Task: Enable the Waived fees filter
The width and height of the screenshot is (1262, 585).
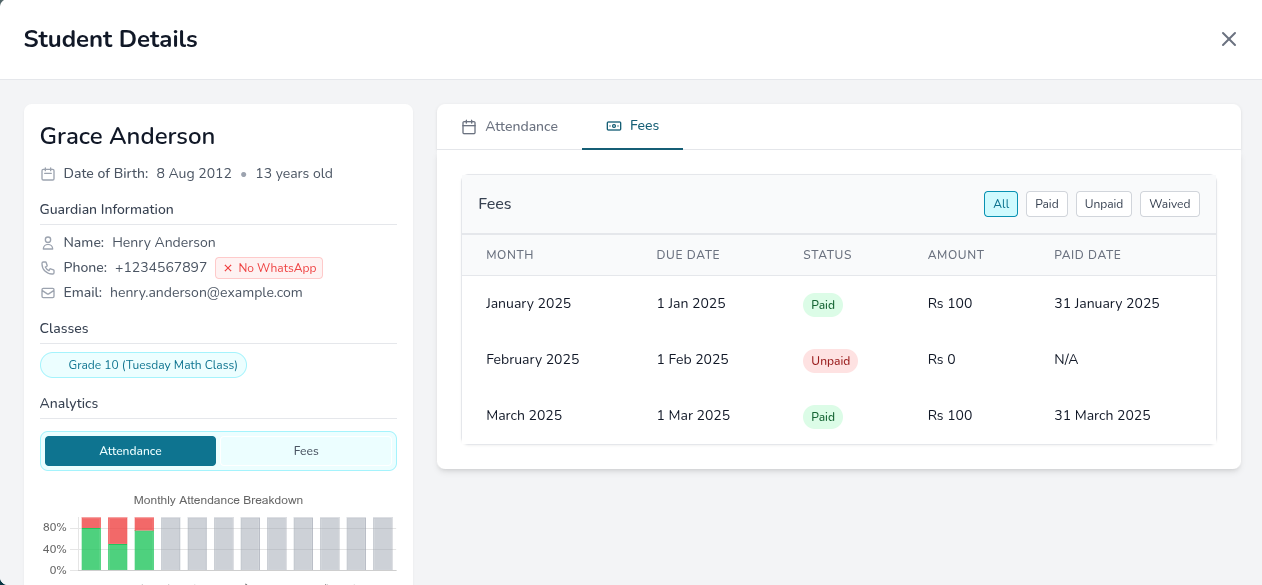Action: coord(1169,203)
